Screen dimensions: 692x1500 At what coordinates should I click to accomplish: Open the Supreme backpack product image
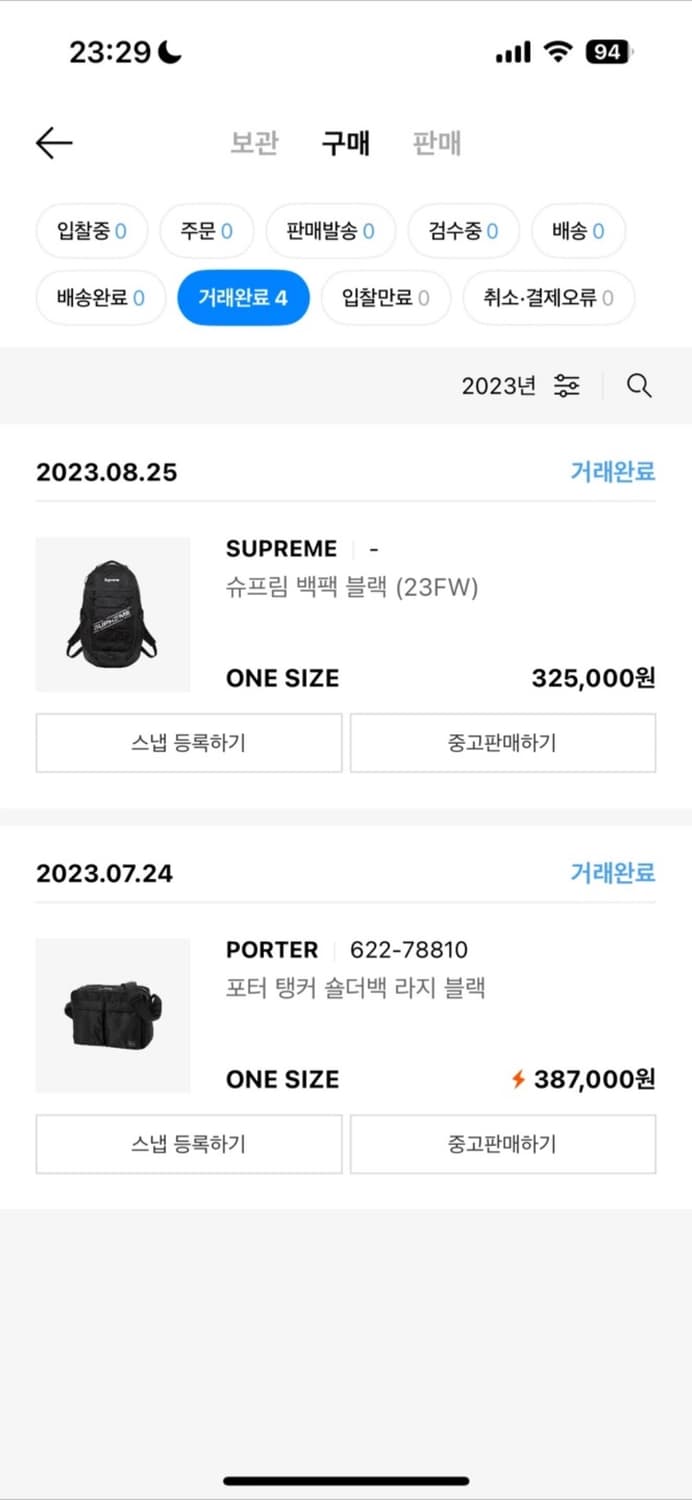click(112, 614)
